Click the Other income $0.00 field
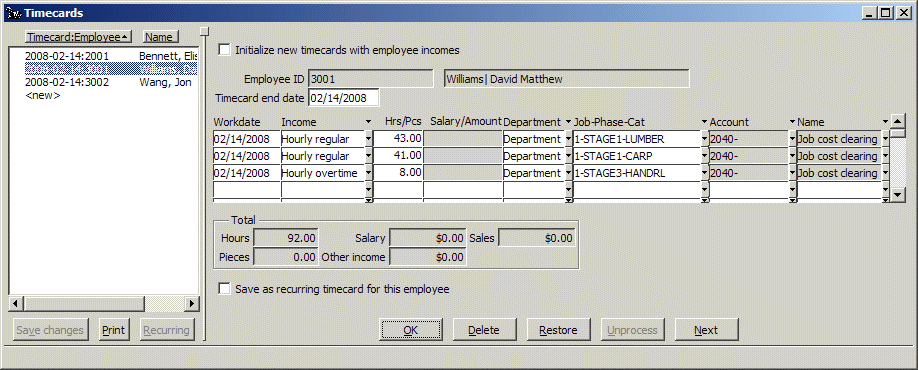 pos(428,257)
